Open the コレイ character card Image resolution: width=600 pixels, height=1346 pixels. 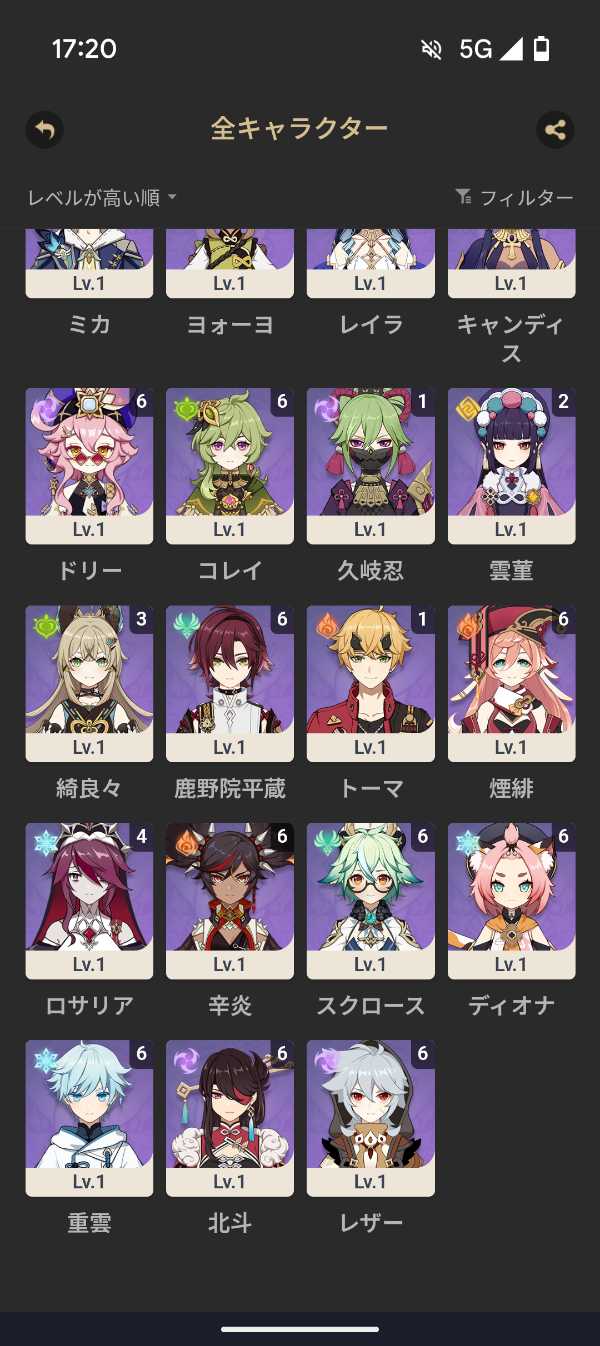[230, 466]
